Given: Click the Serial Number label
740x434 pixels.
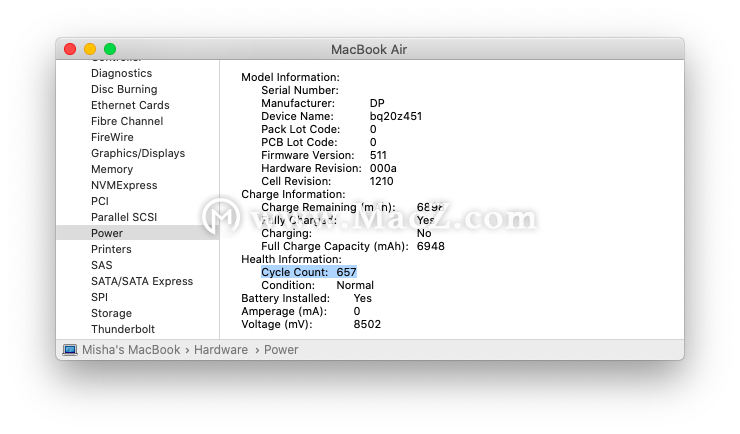Looking at the screenshot, I should (x=300, y=90).
